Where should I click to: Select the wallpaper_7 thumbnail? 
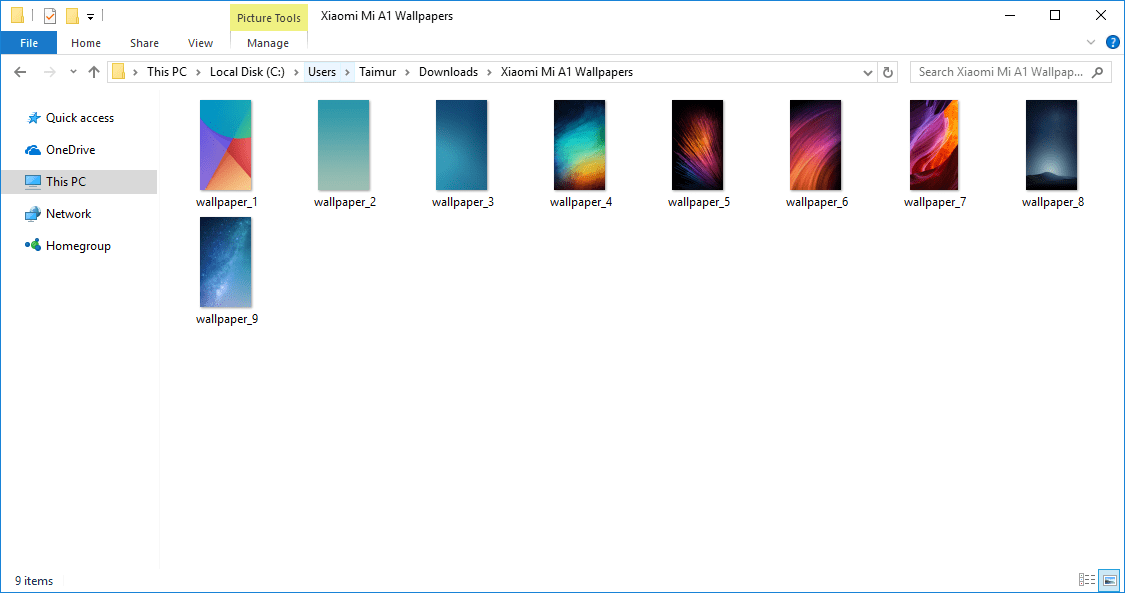934,146
